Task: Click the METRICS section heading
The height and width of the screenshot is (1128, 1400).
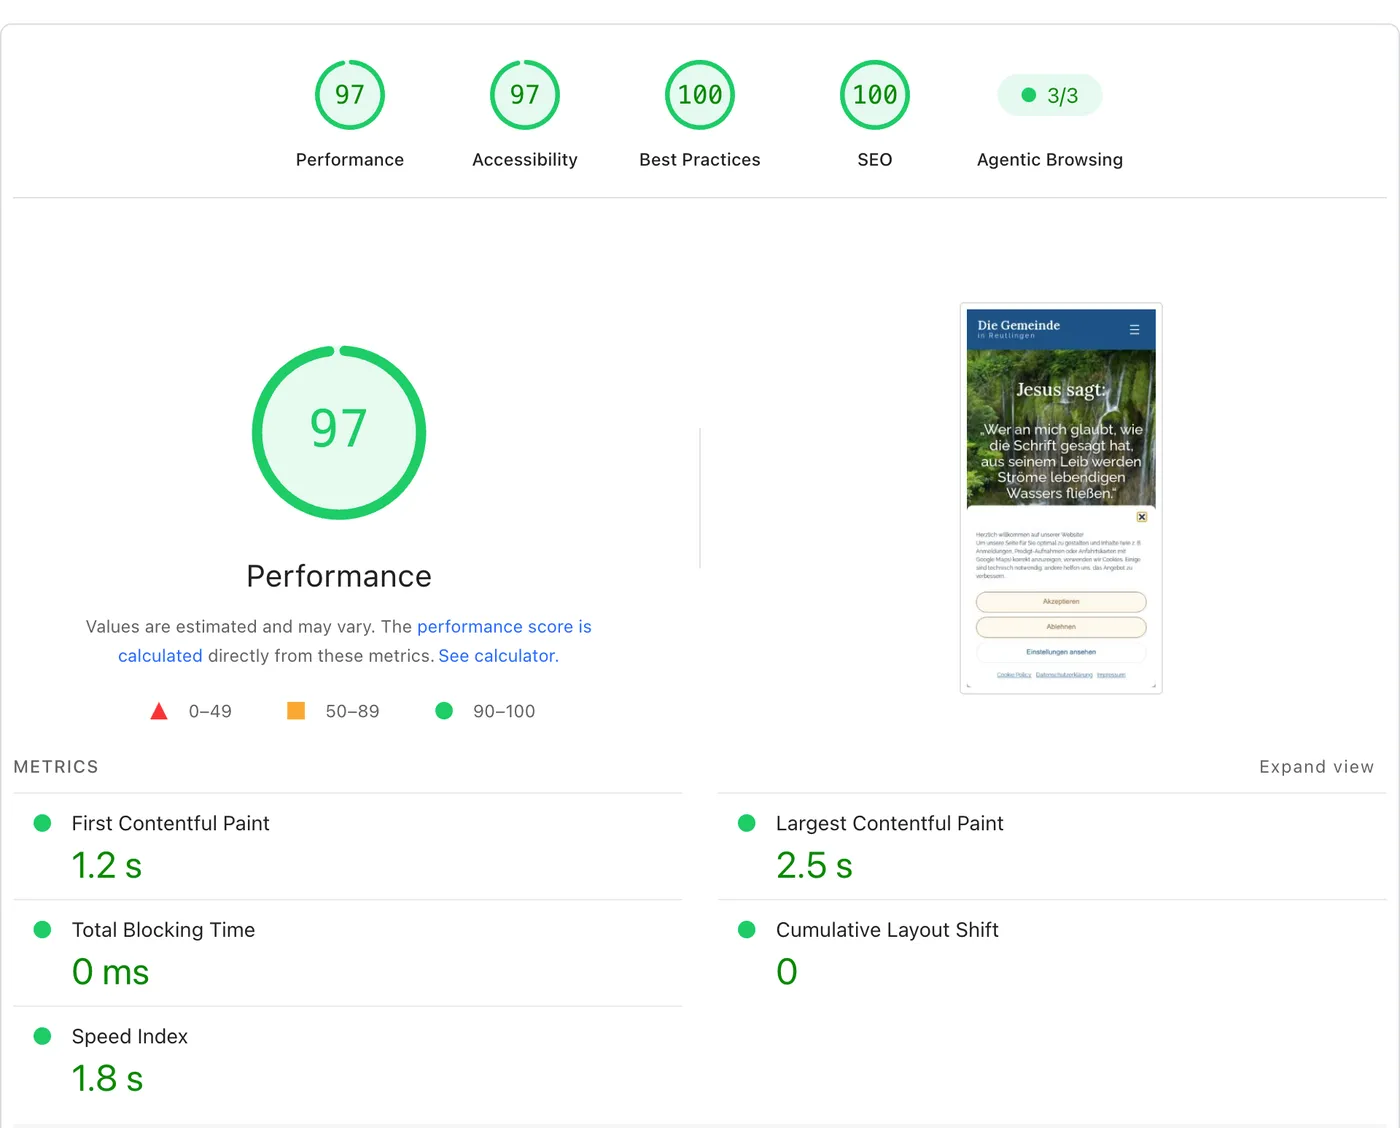Action: 56,767
